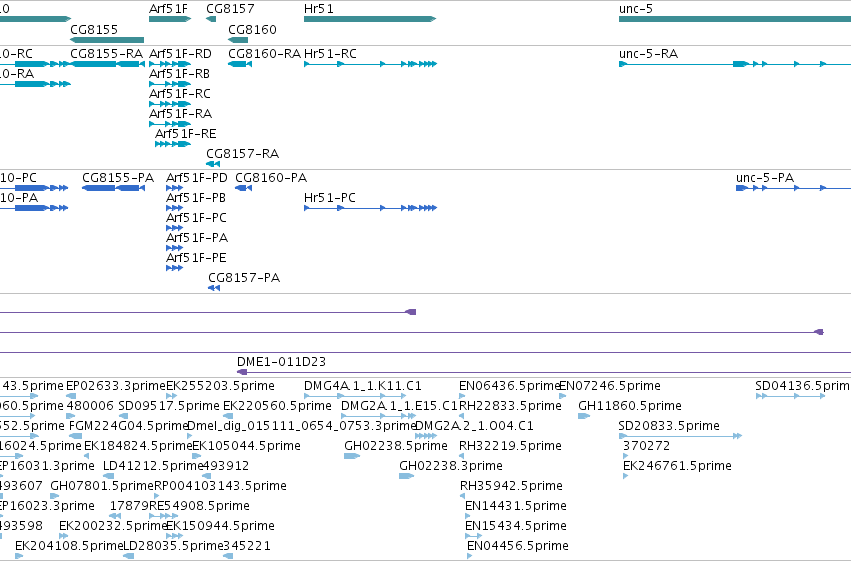
Task: Select EST RH32219.5prime
Action: click(510, 446)
